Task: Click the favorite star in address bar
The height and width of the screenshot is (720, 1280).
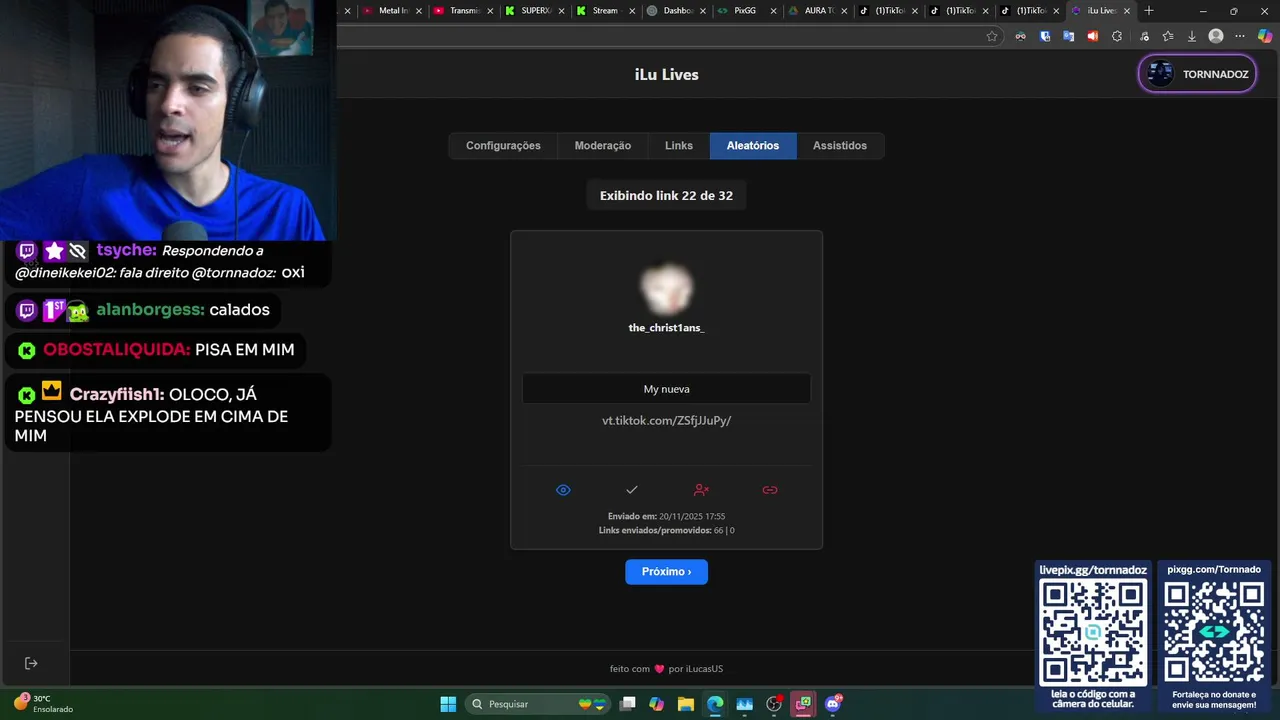Action: pos(992,36)
